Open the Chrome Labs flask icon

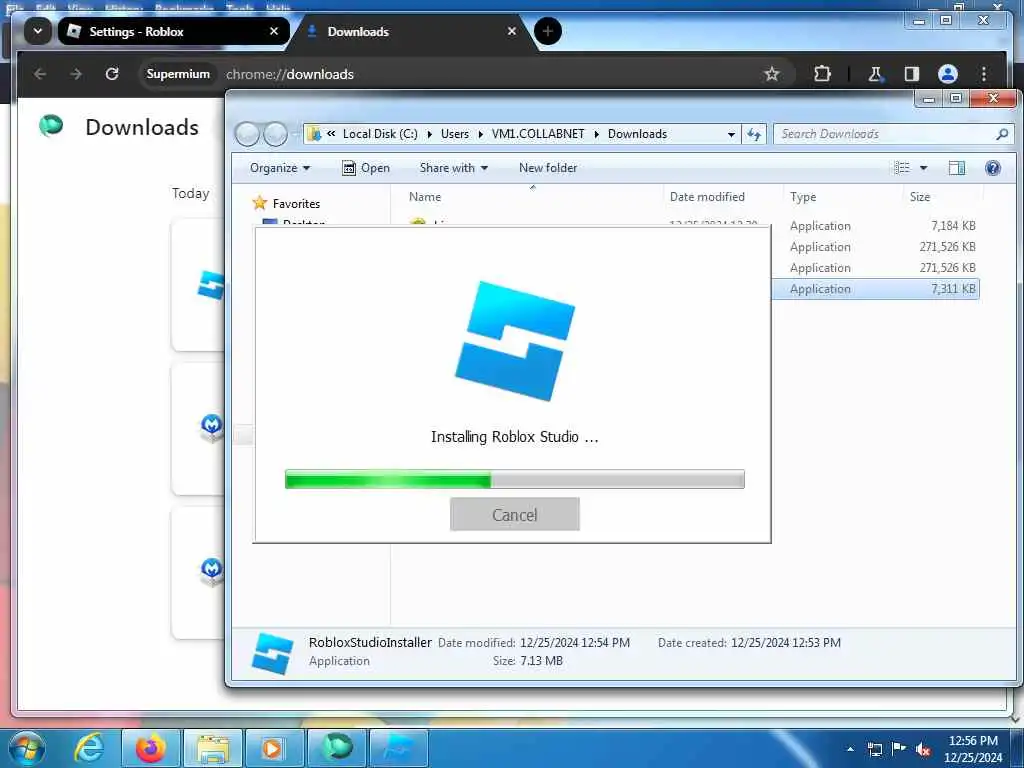click(875, 74)
